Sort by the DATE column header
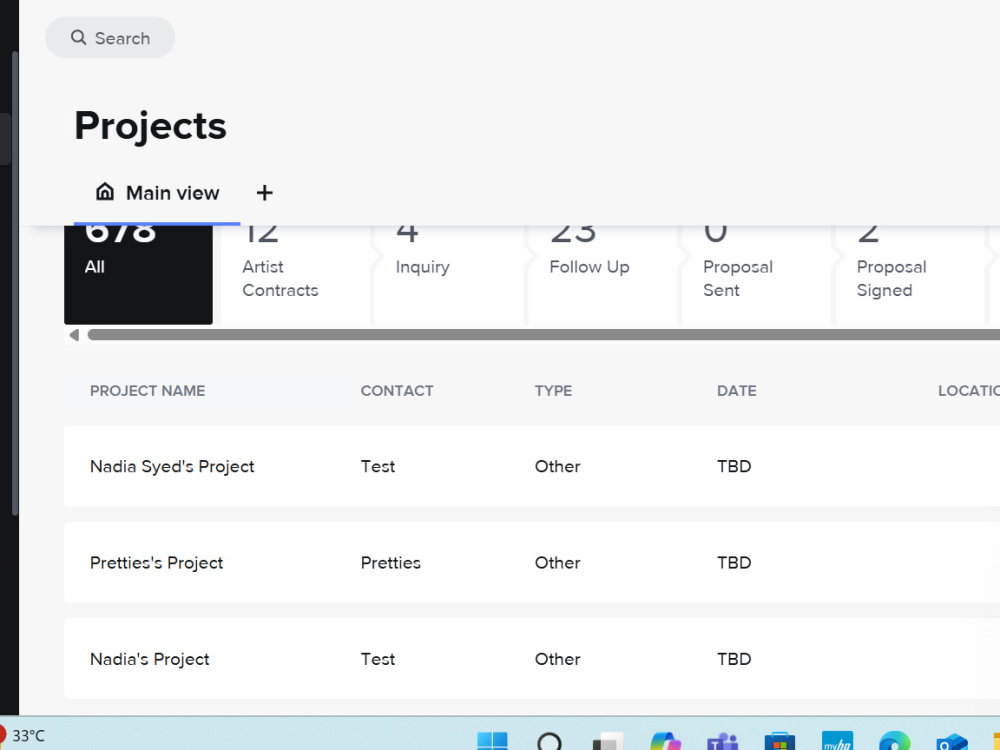The image size is (1000, 750). pyautogui.click(x=737, y=391)
